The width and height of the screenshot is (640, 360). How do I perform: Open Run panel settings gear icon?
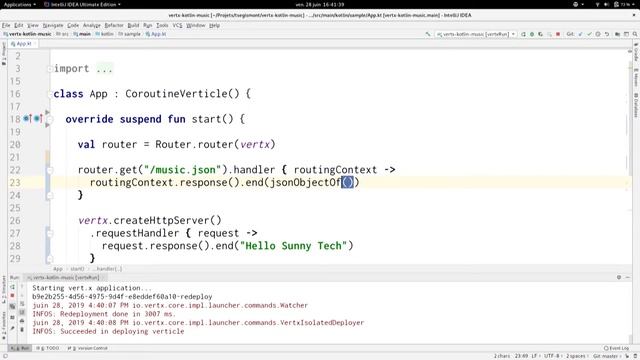pyautogui.click(x=619, y=277)
